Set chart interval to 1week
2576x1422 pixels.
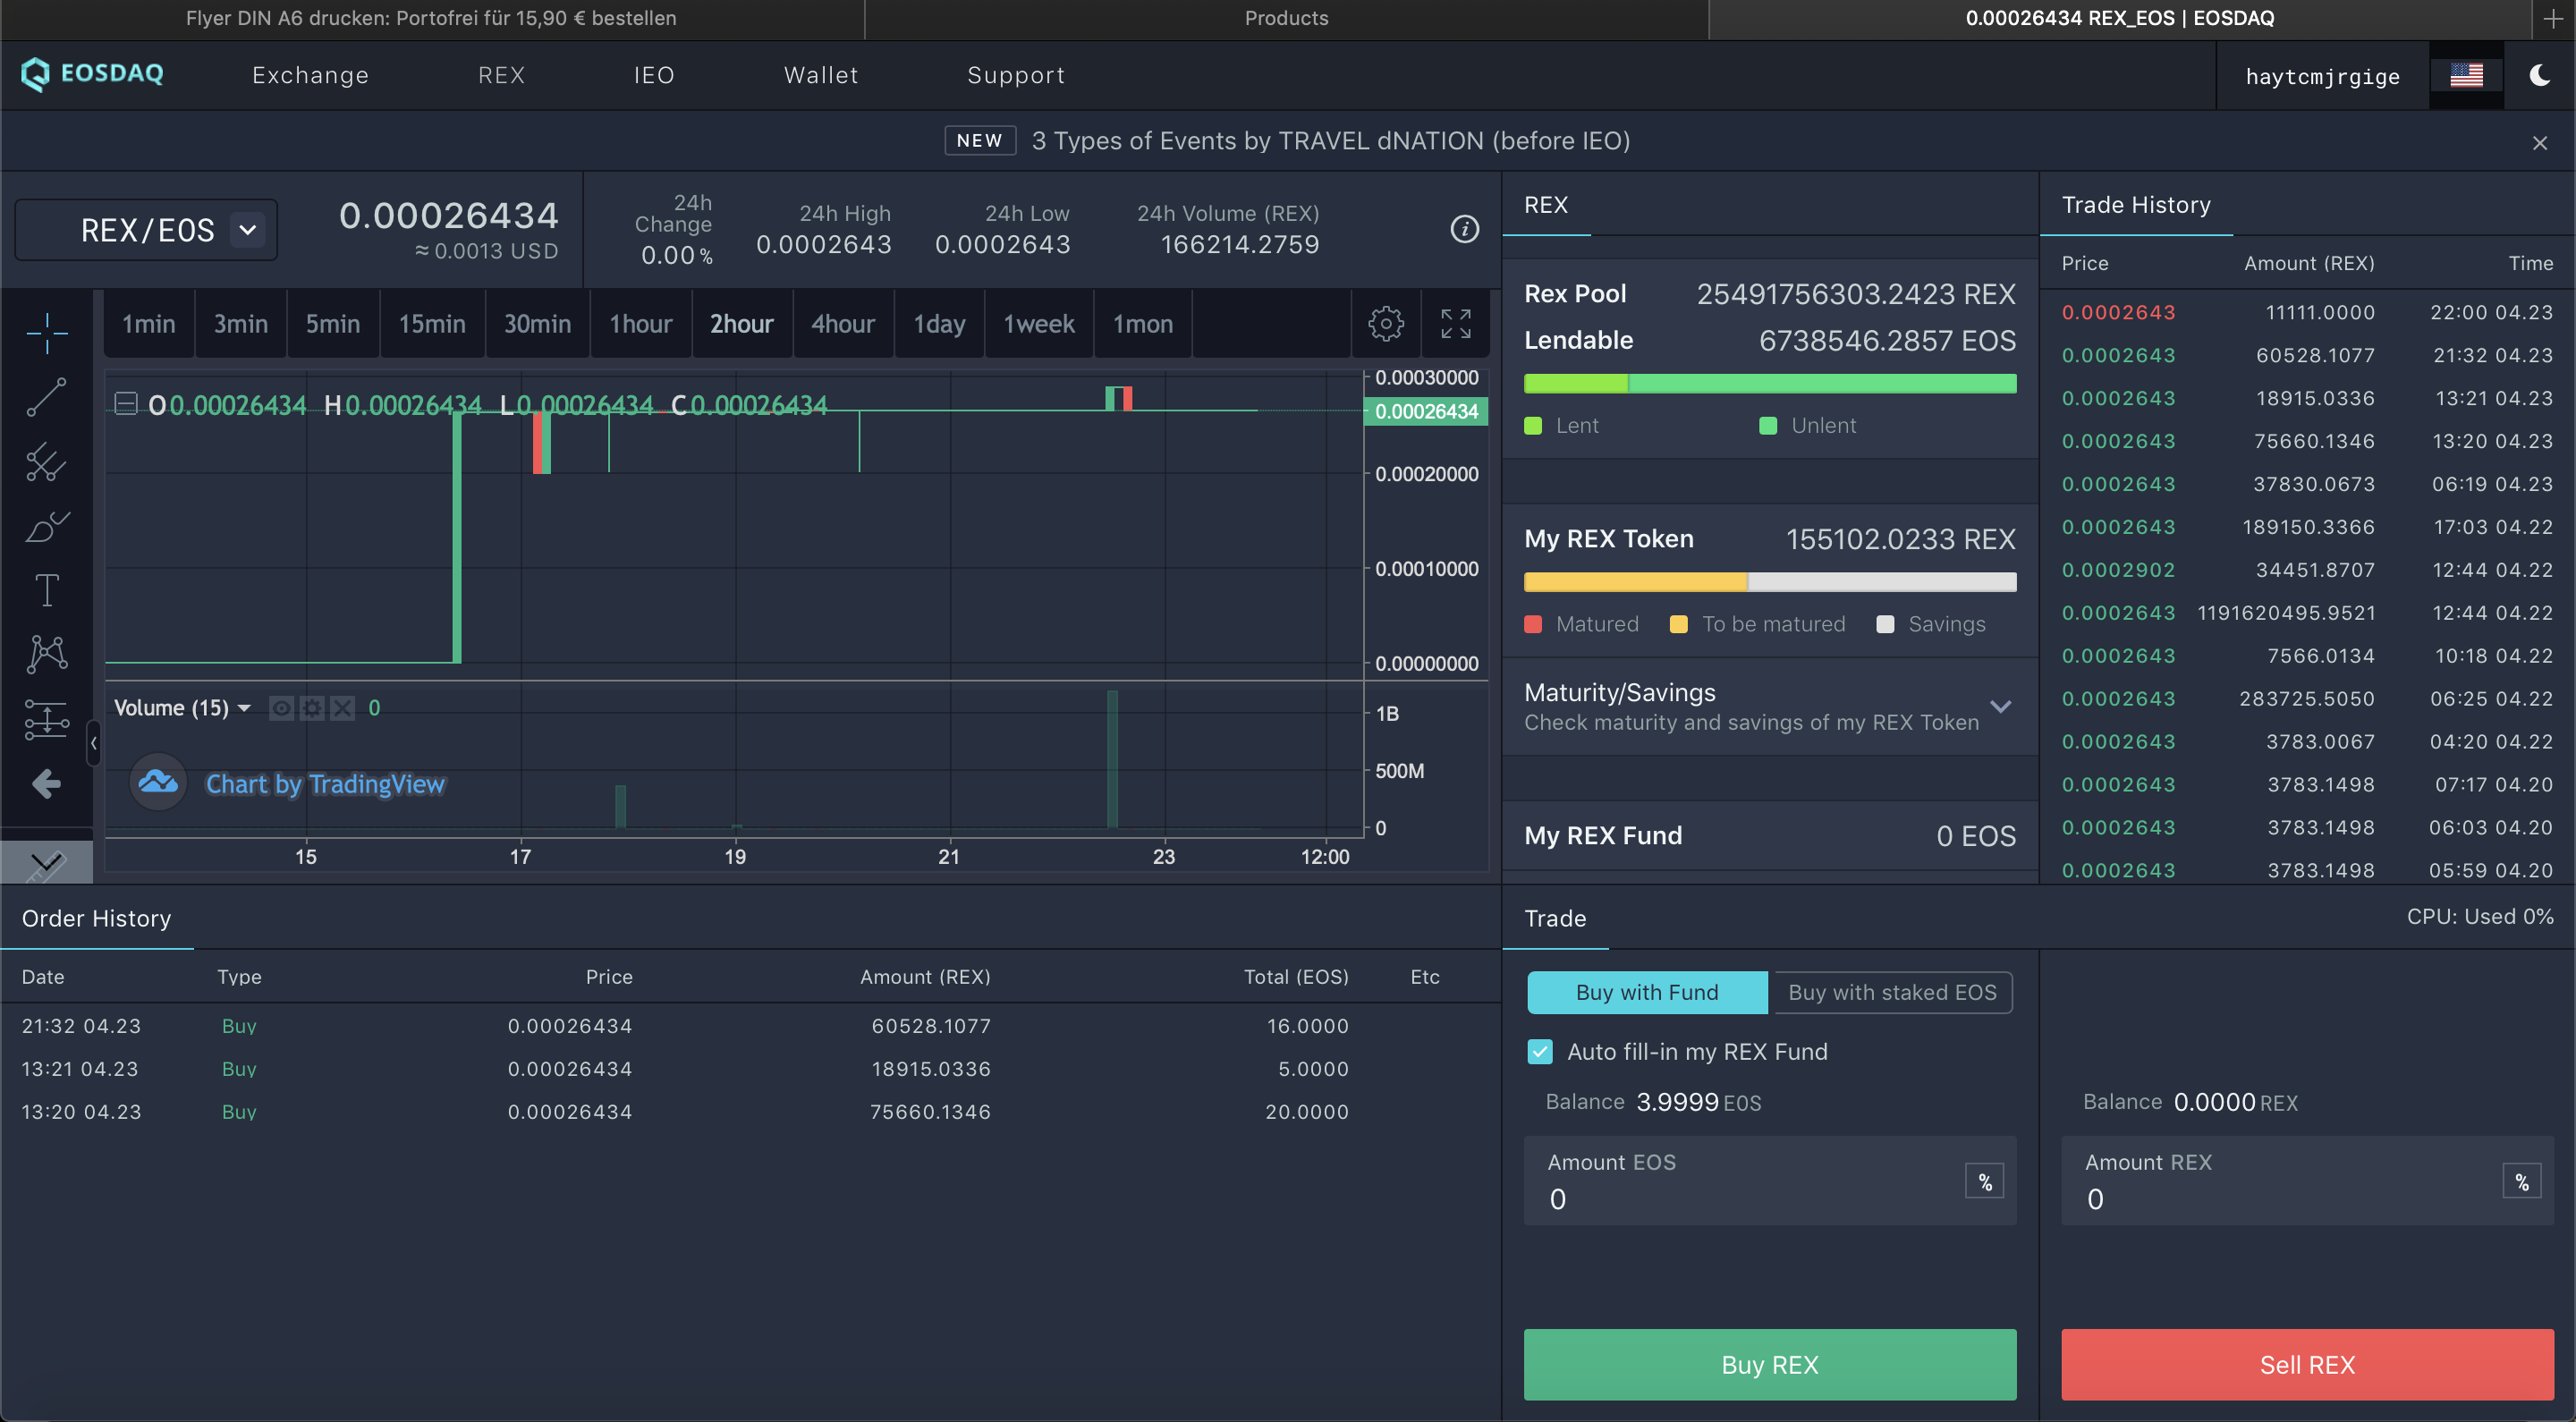(1039, 323)
